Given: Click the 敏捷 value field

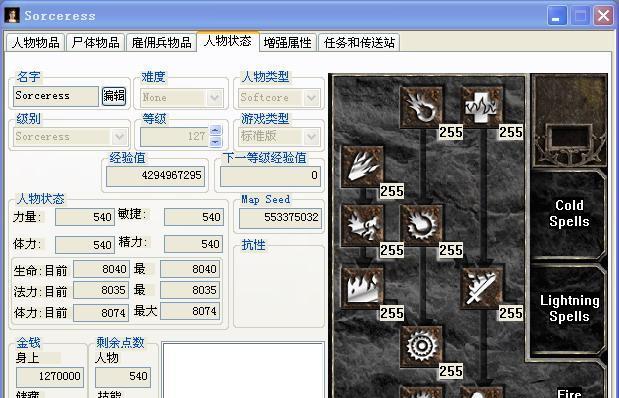Looking at the screenshot, I should click(193, 217).
